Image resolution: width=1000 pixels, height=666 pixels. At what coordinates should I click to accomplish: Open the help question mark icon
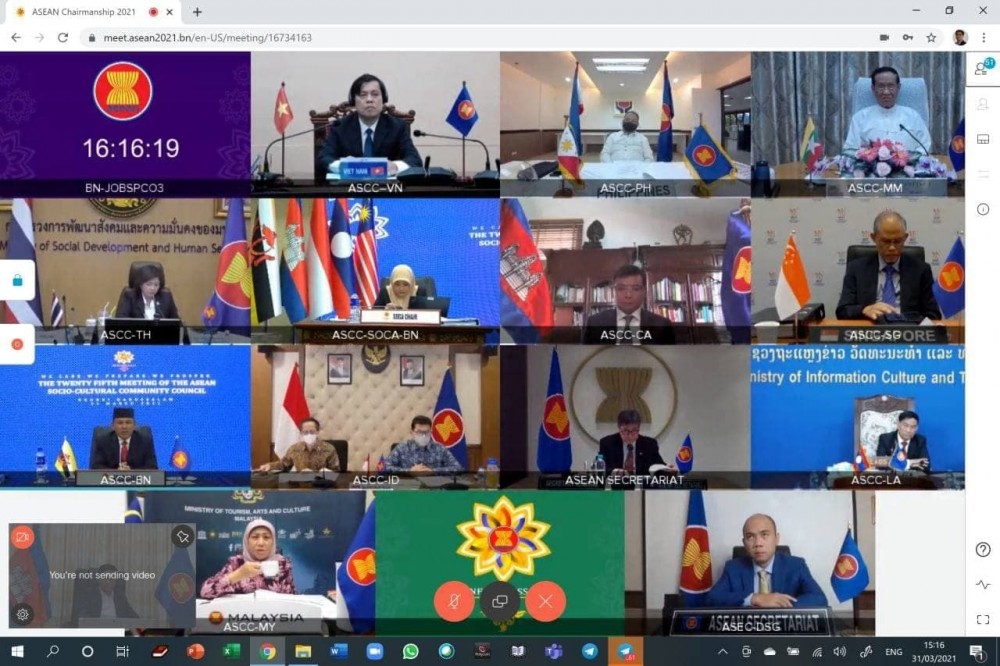pos(983,549)
